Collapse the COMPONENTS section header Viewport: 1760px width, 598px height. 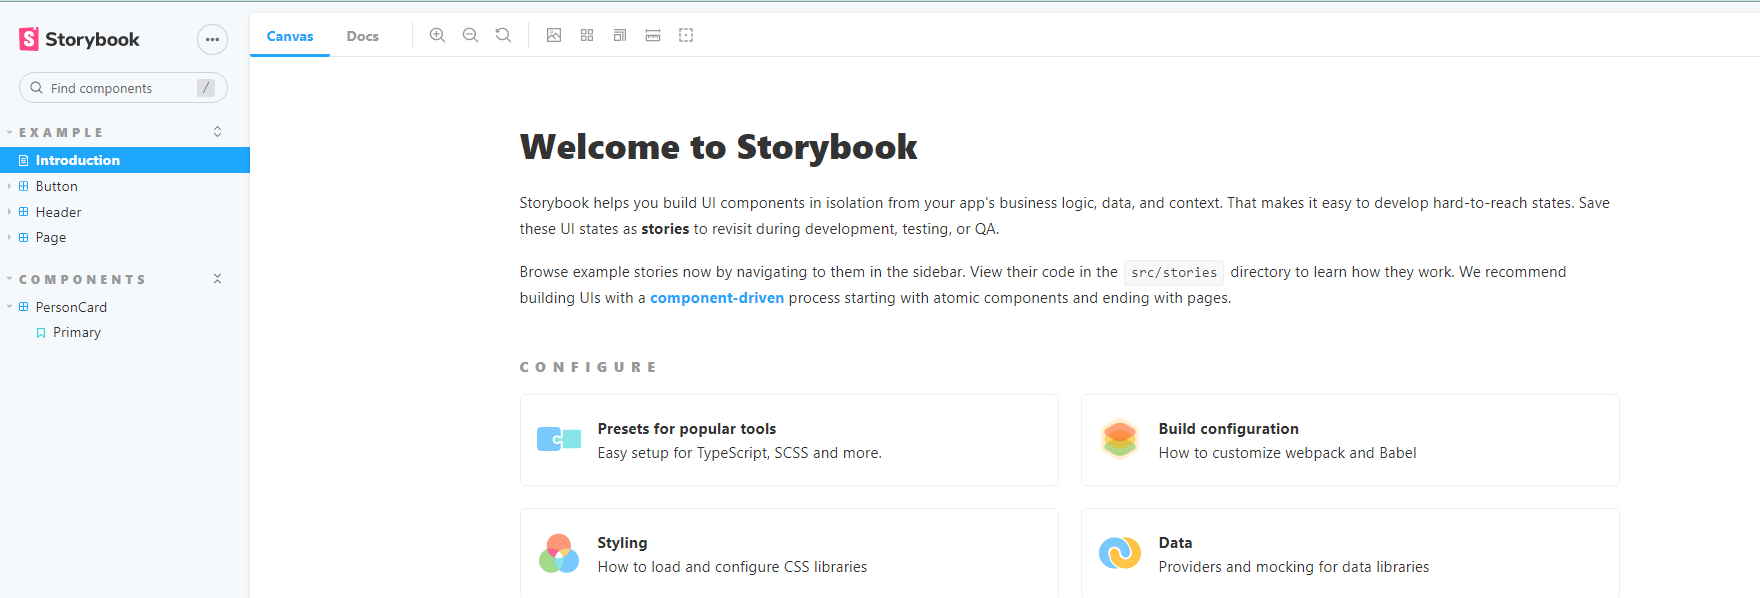82,279
